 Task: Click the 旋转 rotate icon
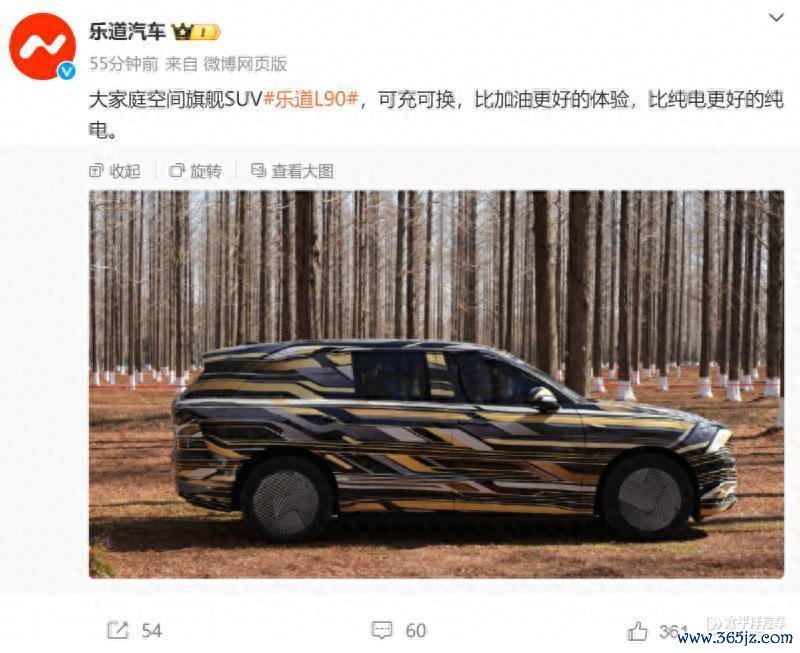tap(177, 171)
